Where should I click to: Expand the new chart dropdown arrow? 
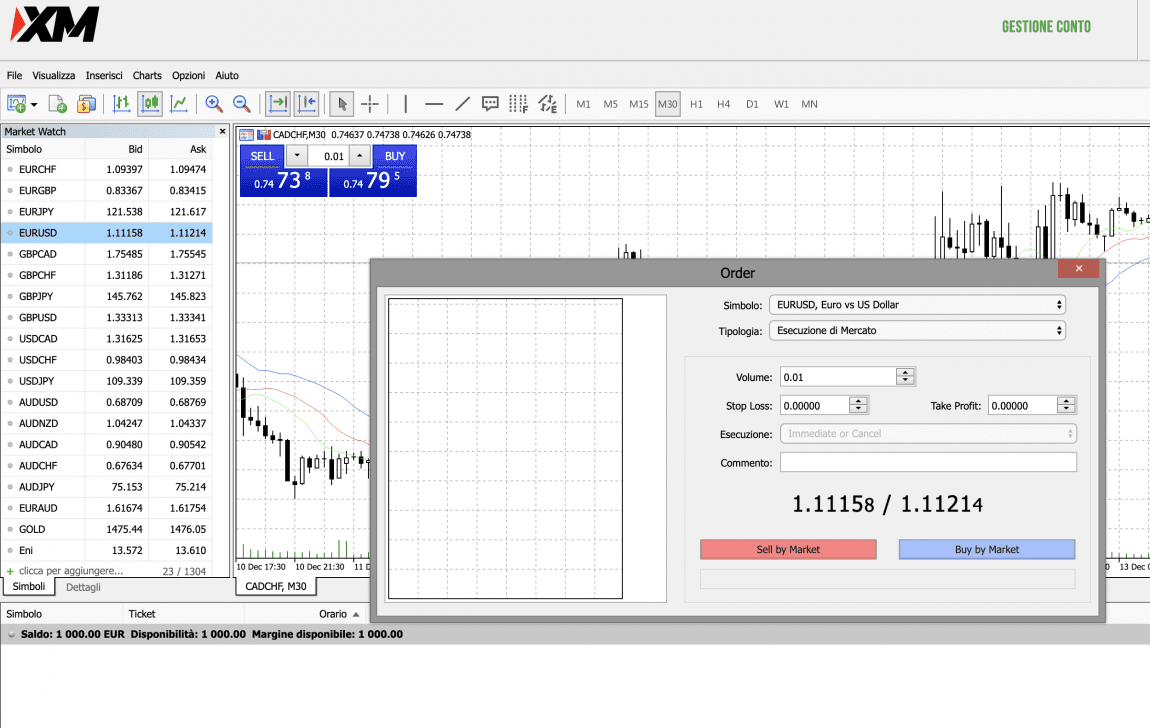pos(35,104)
